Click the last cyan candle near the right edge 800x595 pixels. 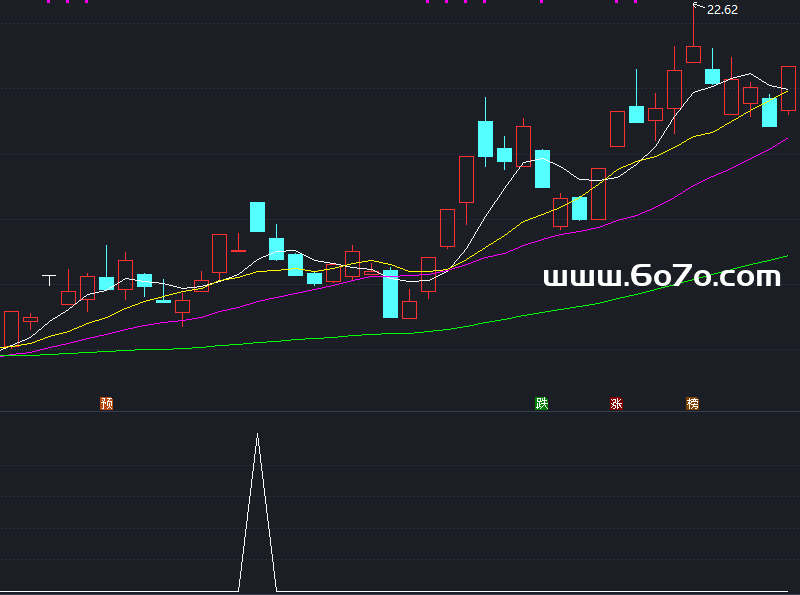(769, 112)
